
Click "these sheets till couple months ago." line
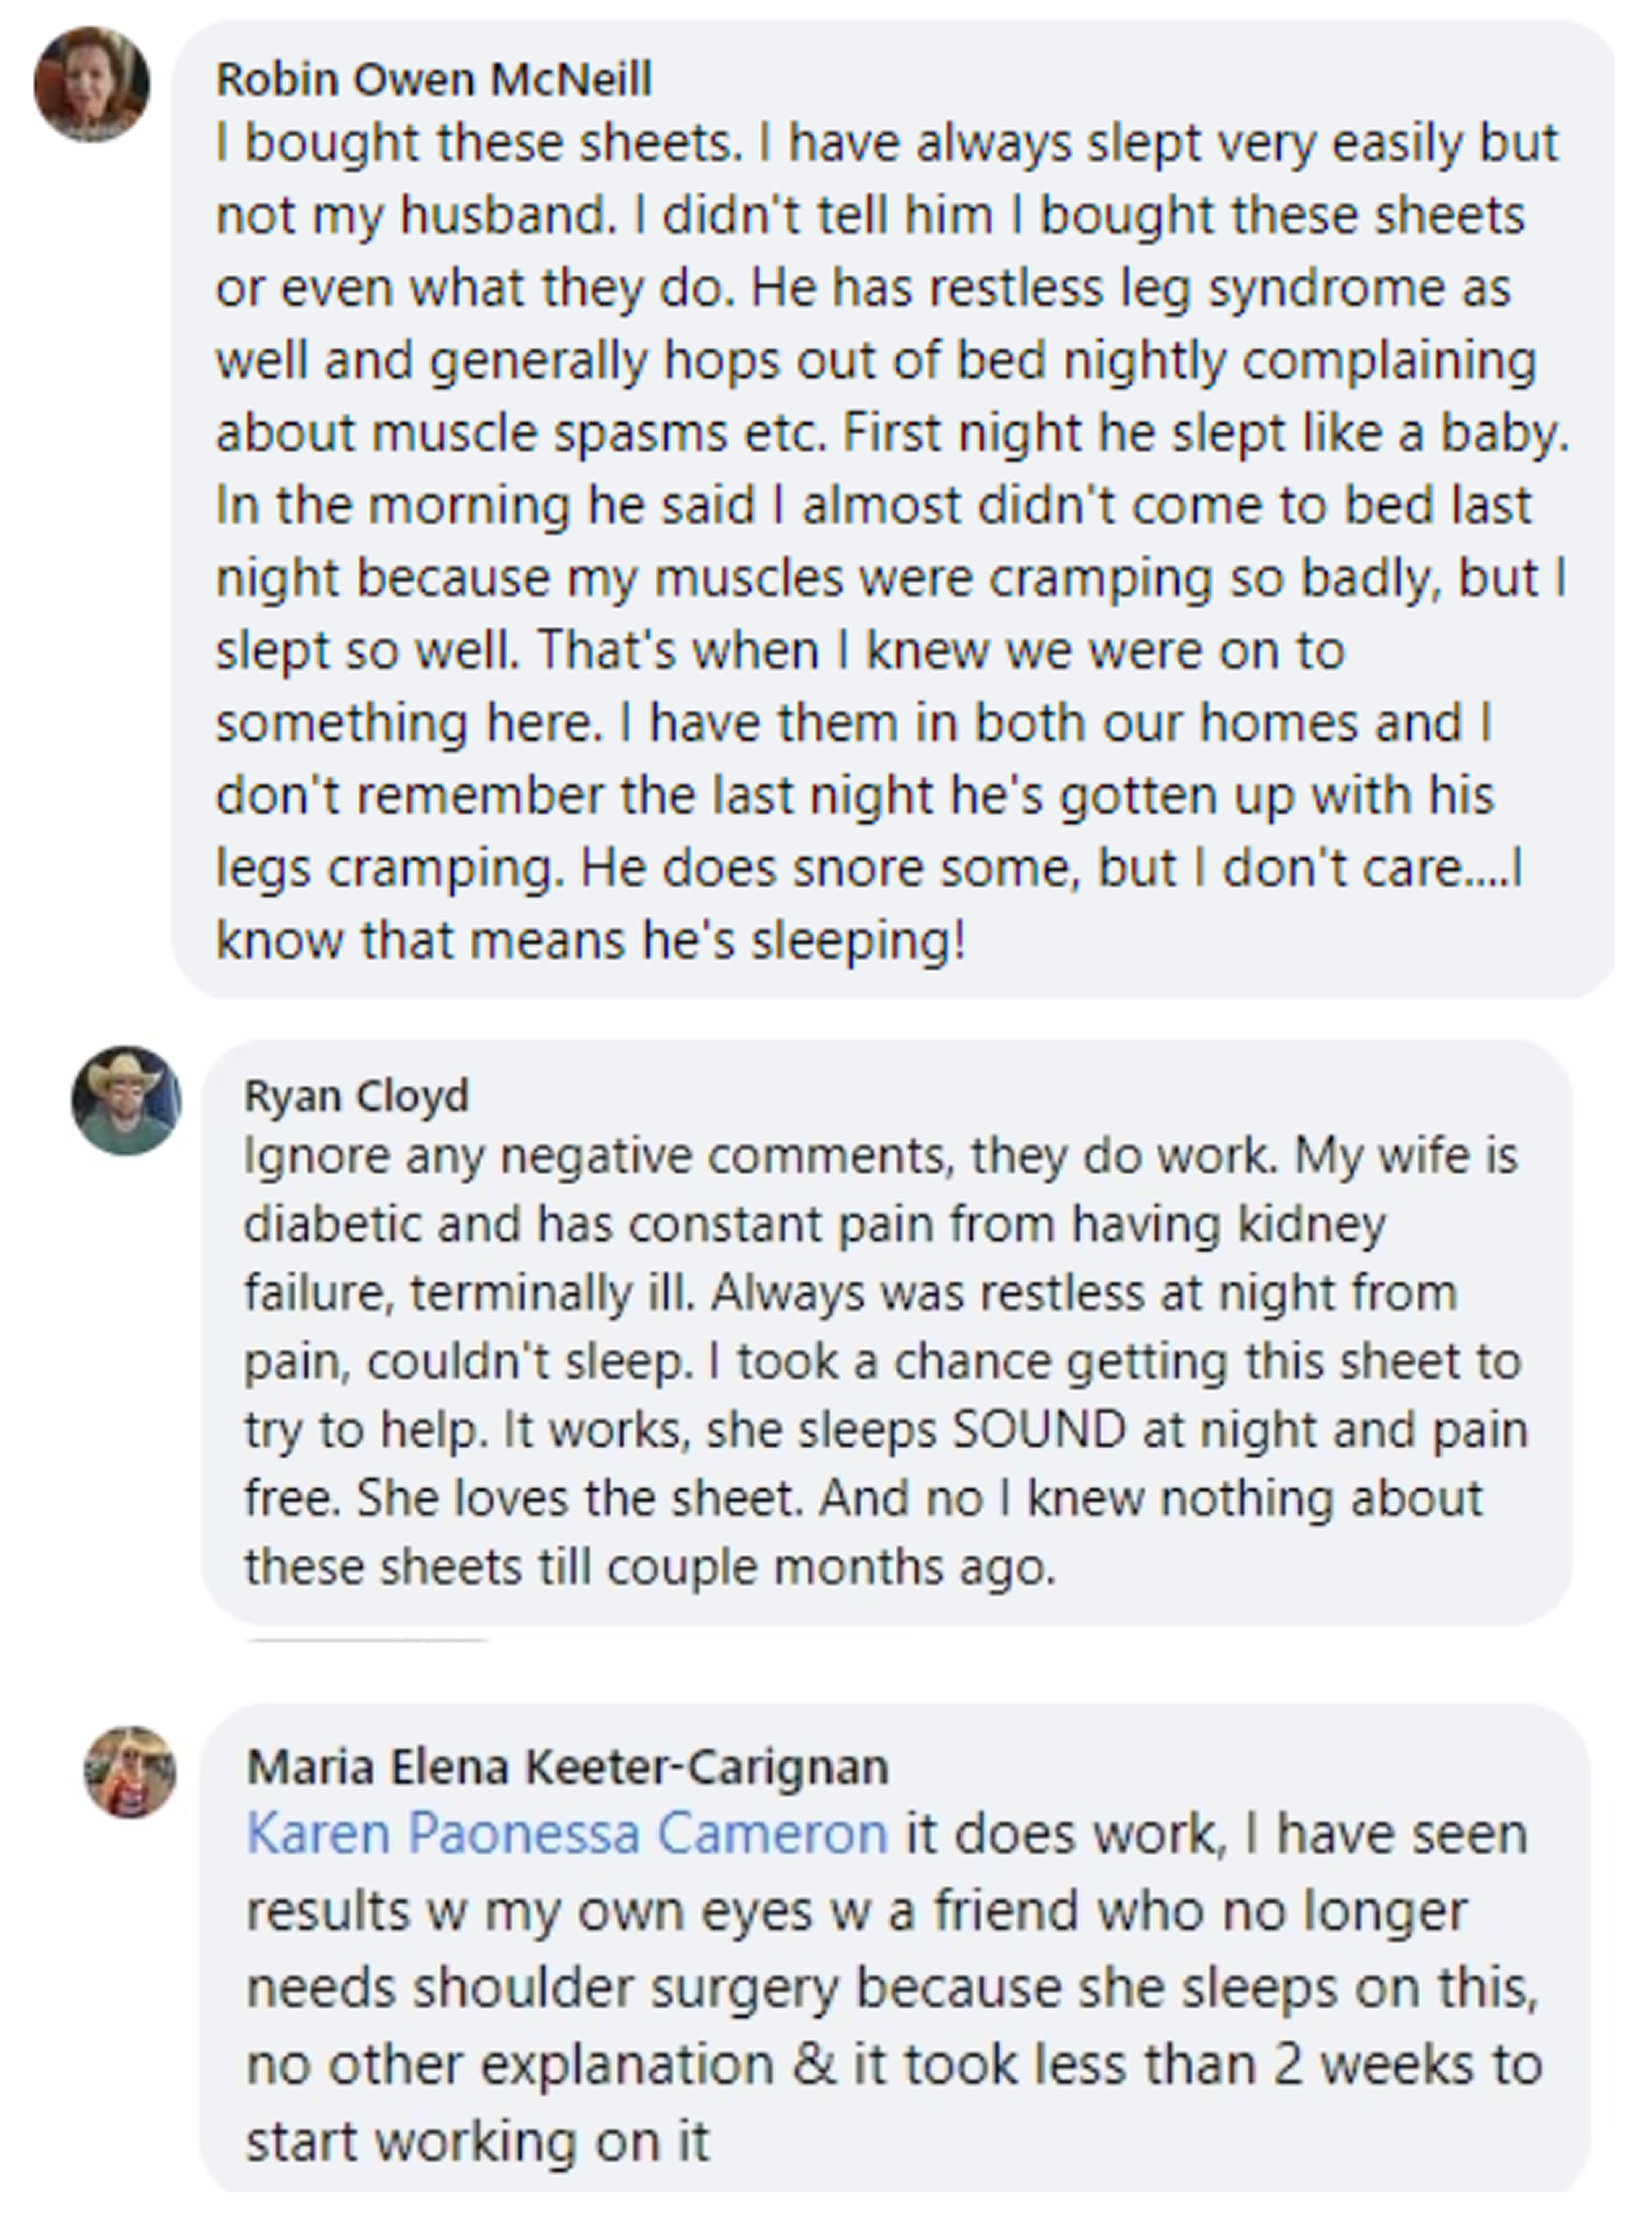pos(650,1567)
